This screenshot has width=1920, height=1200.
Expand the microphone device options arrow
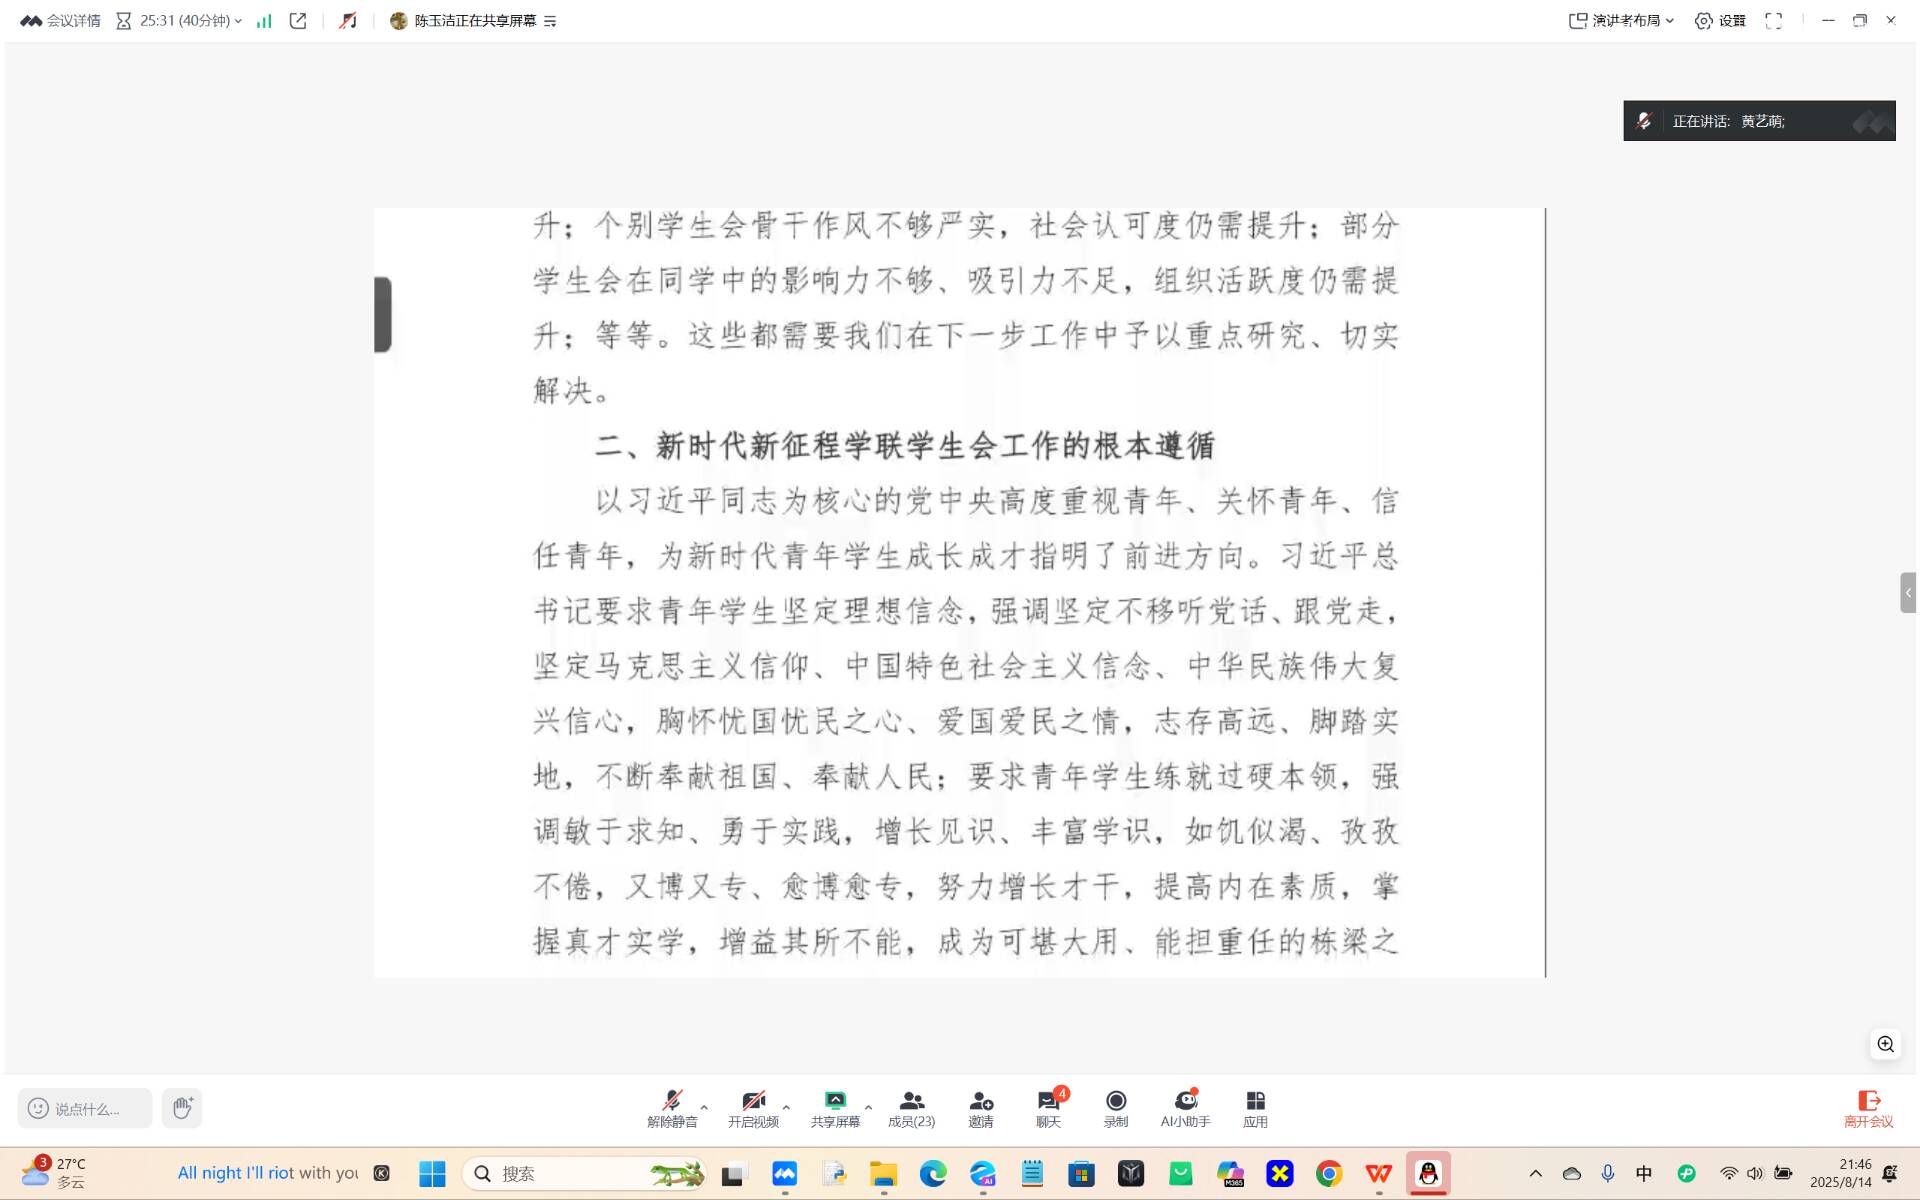(x=703, y=1107)
